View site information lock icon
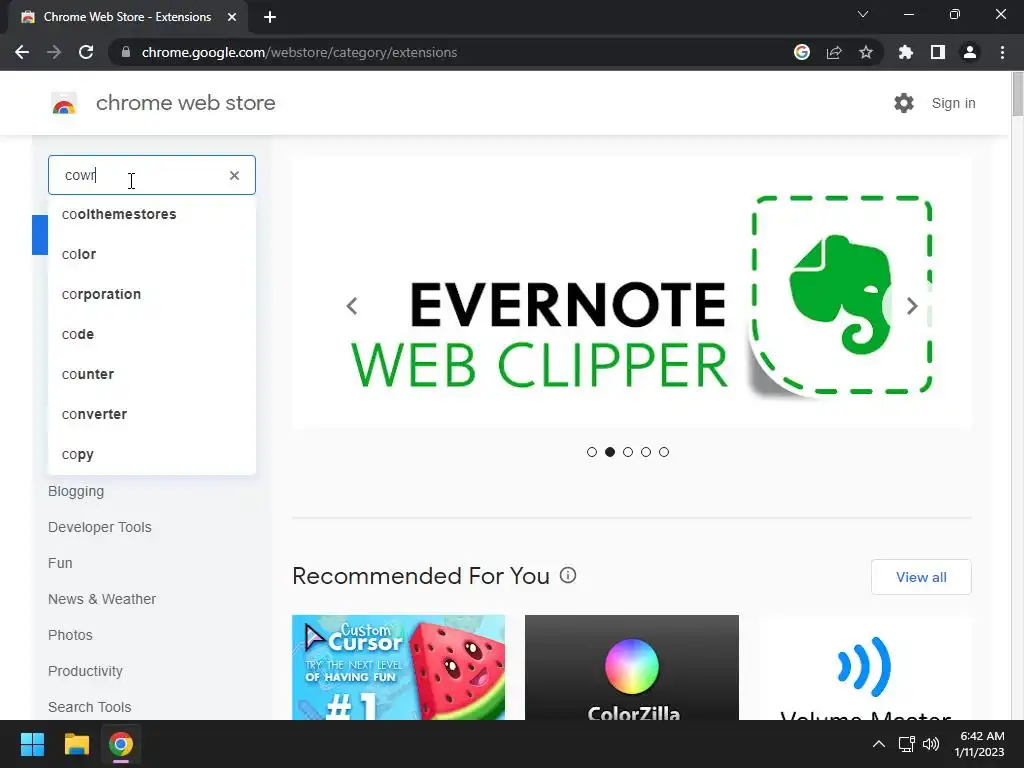This screenshot has width=1024, height=768. coord(126,52)
